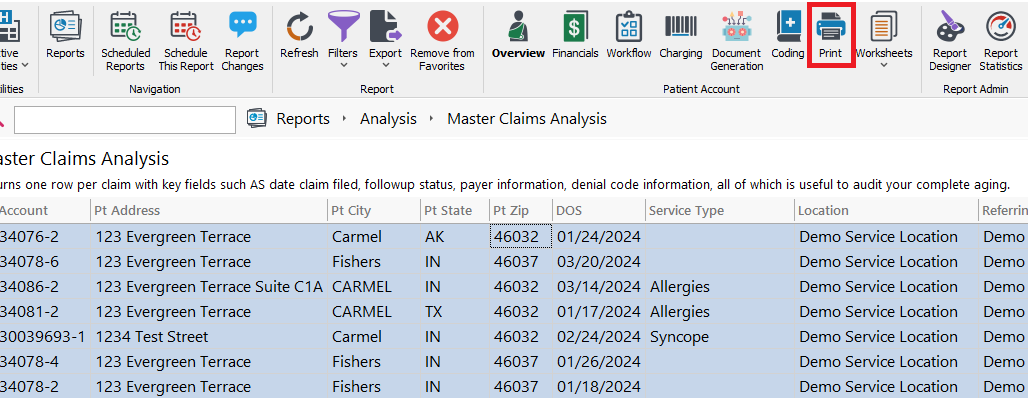
Task: Click Remove from Favorites icon
Action: coord(443,26)
